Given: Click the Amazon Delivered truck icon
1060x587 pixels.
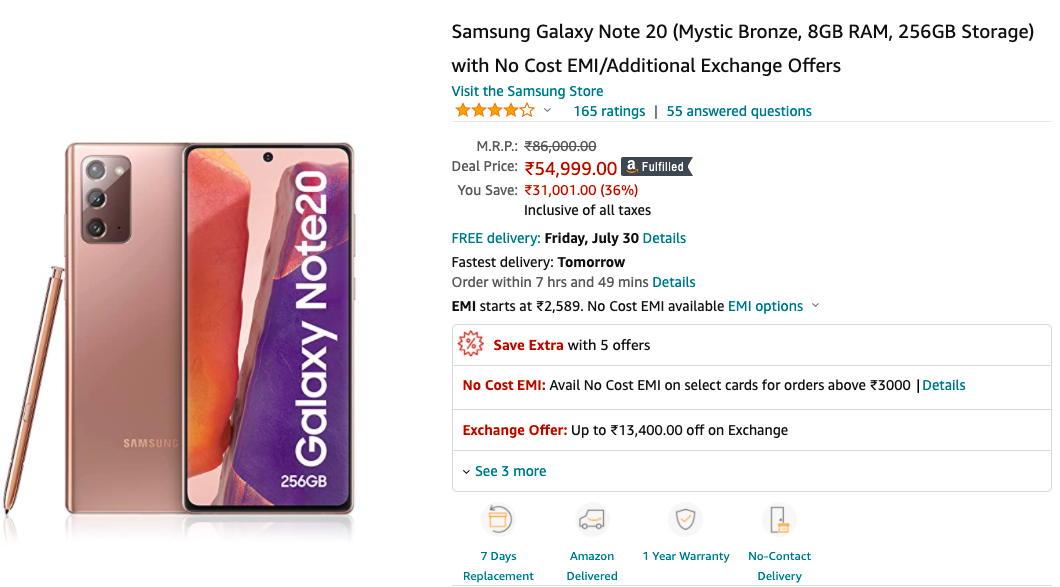Looking at the screenshot, I should coord(592,519).
